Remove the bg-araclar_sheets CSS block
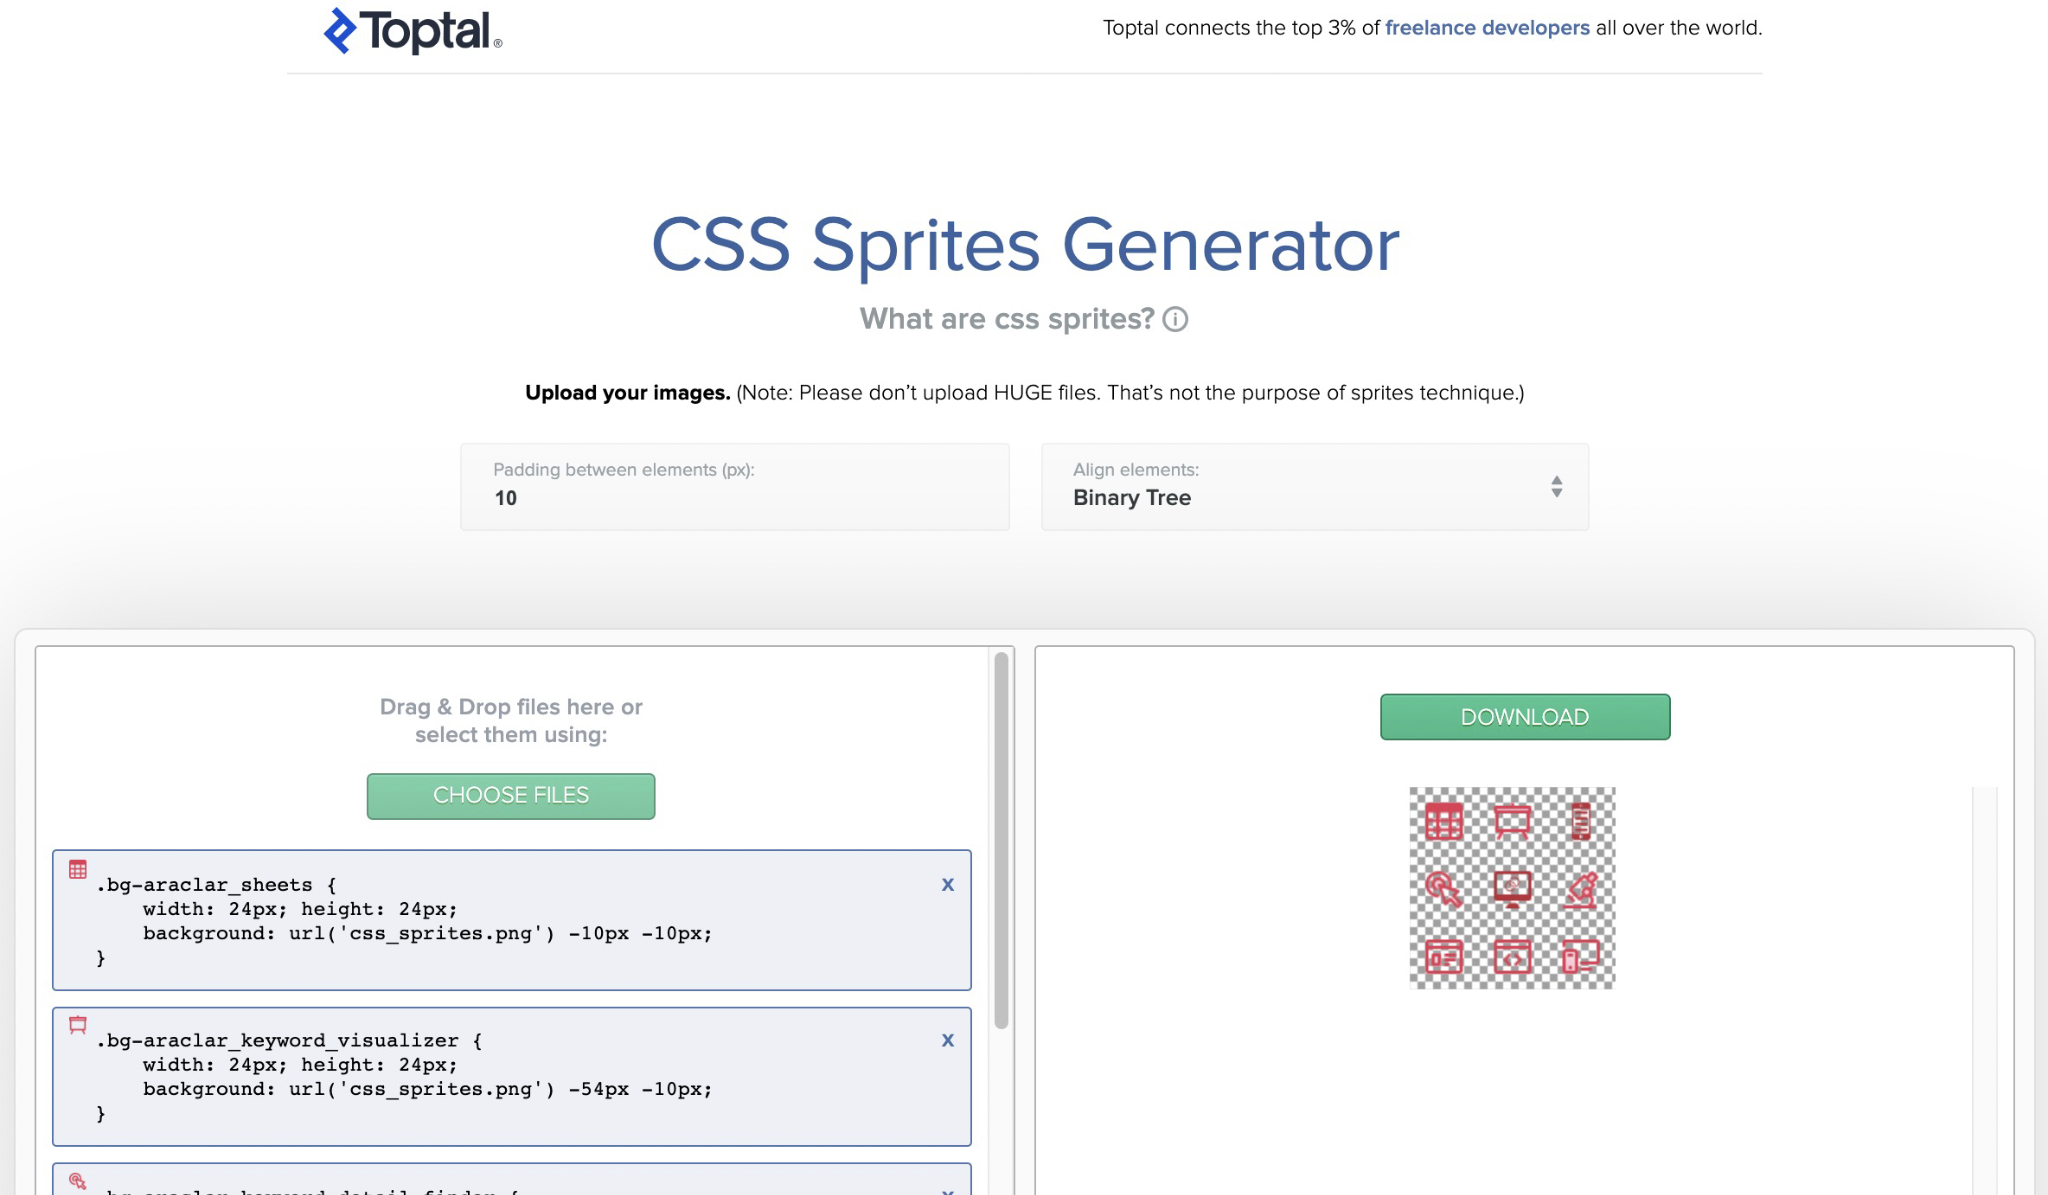2048x1195 pixels. pos(948,885)
